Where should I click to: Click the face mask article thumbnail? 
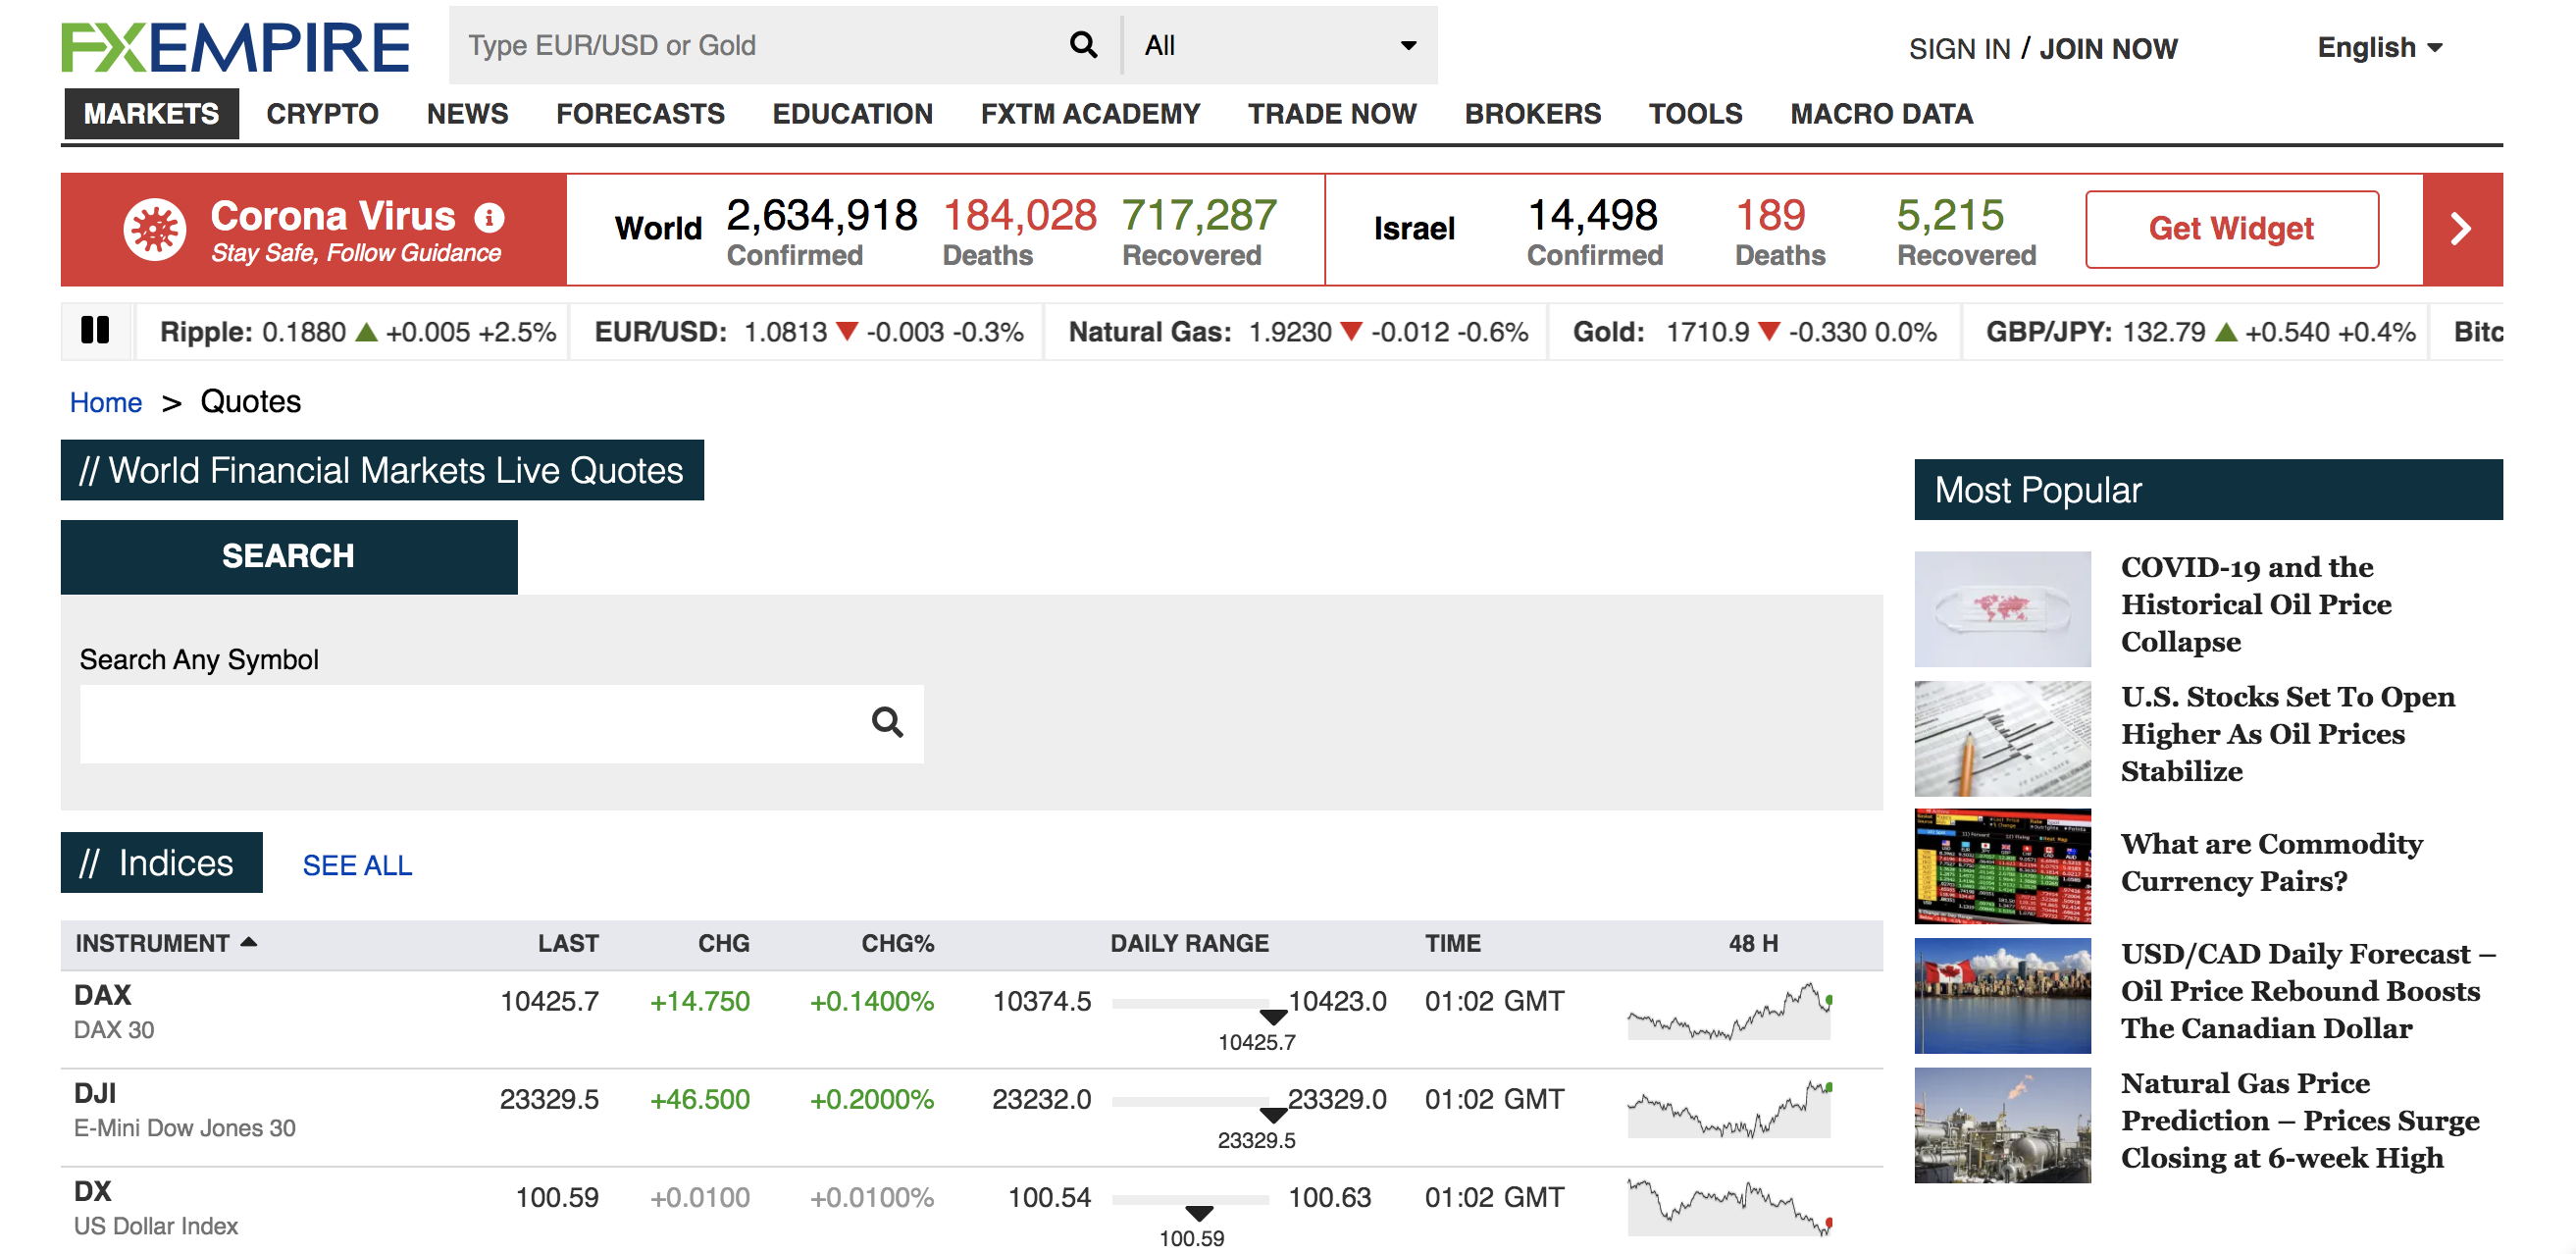tap(2002, 608)
